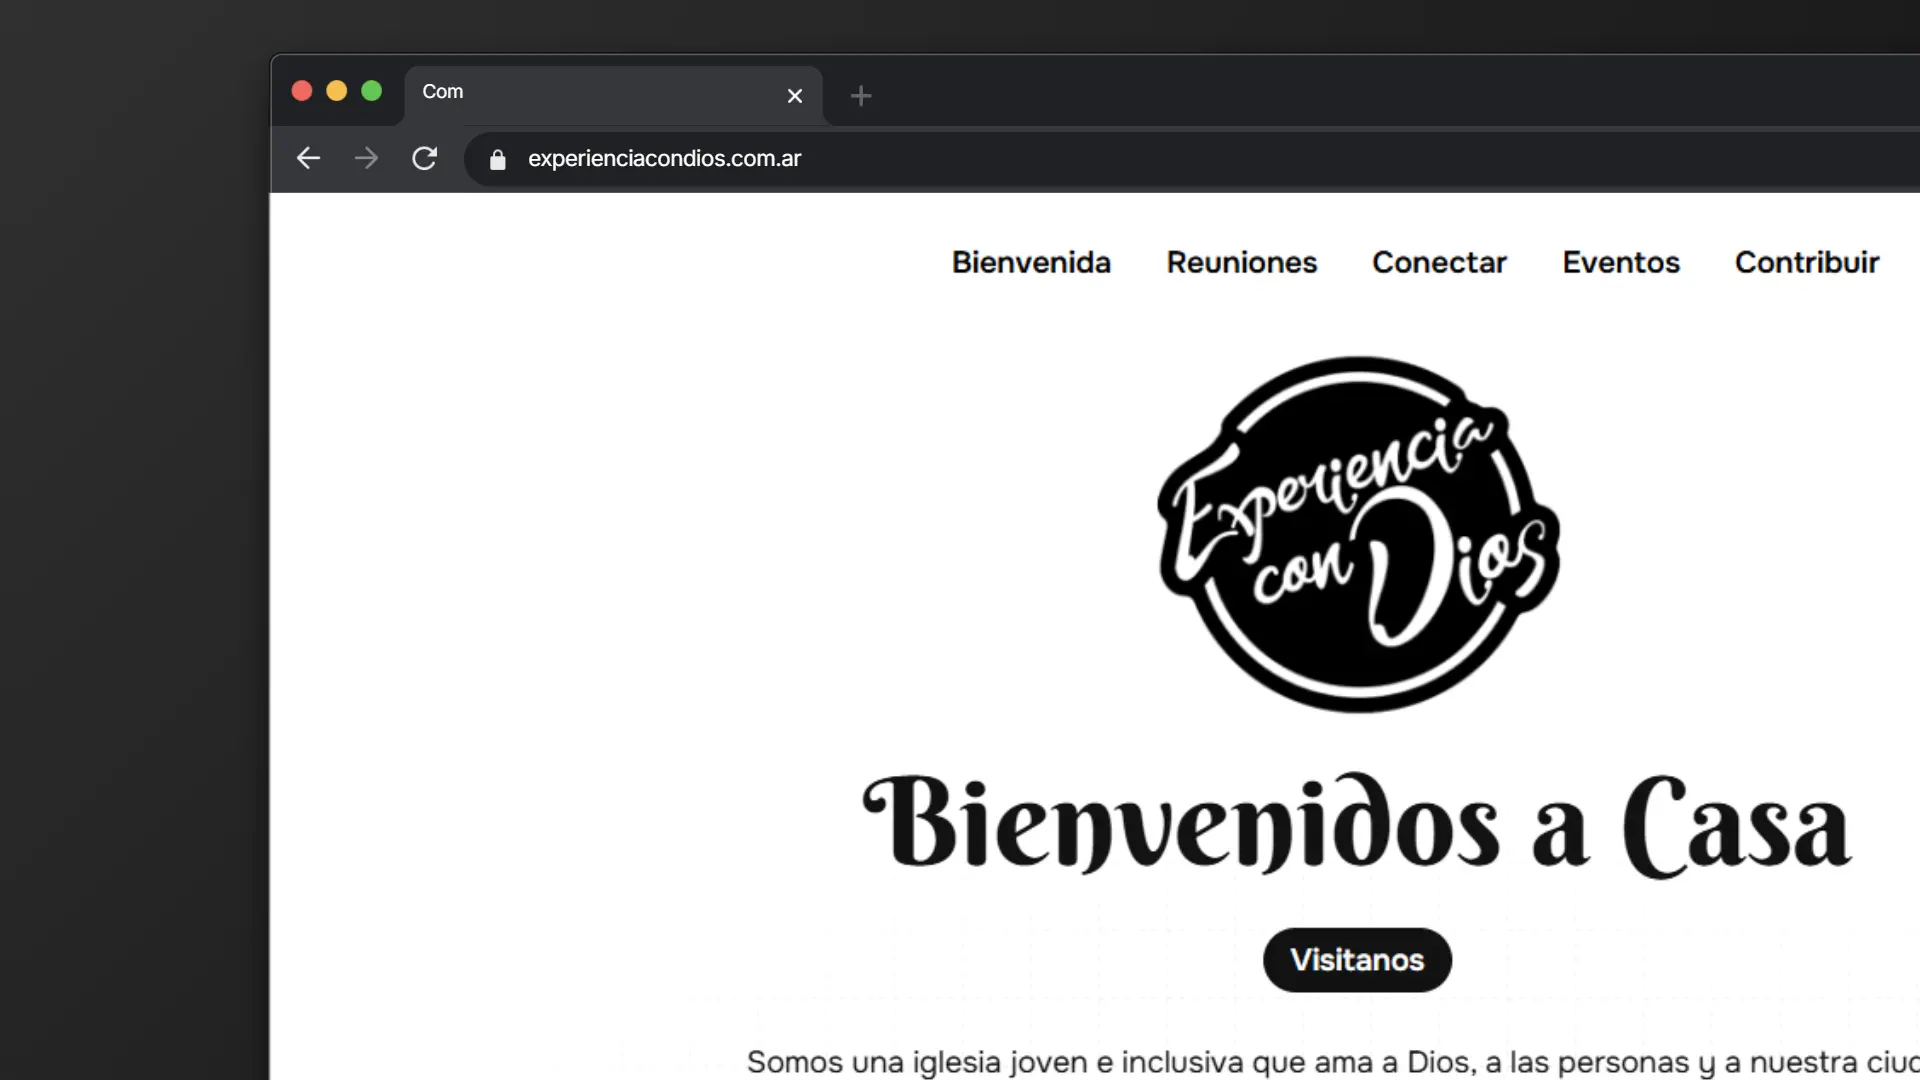The image size is (1920, 1080).
Task: Go to the Reuniones section
Action: tap(1241, 262)
